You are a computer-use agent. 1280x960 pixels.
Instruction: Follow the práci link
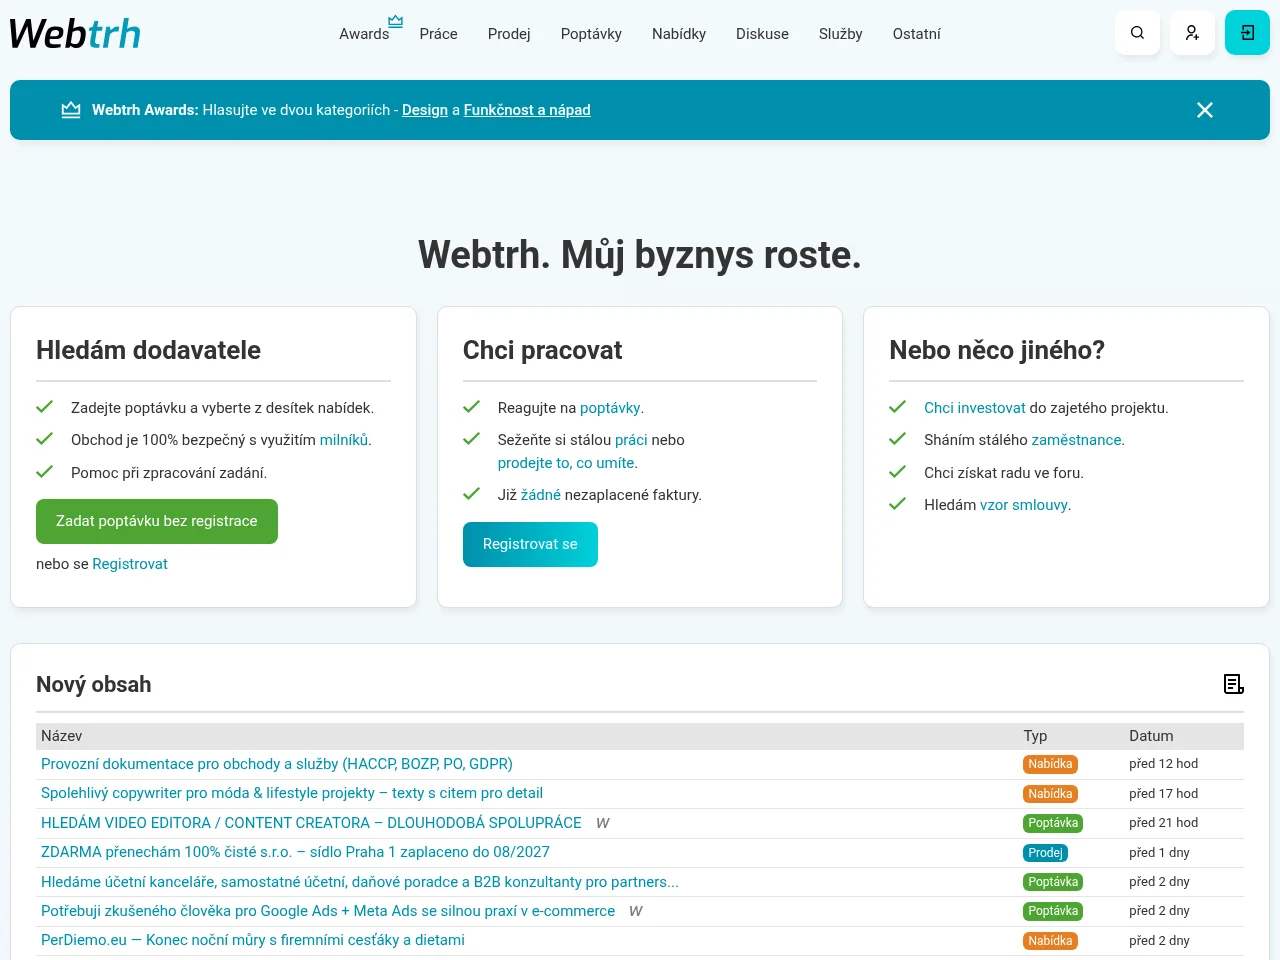631,440
